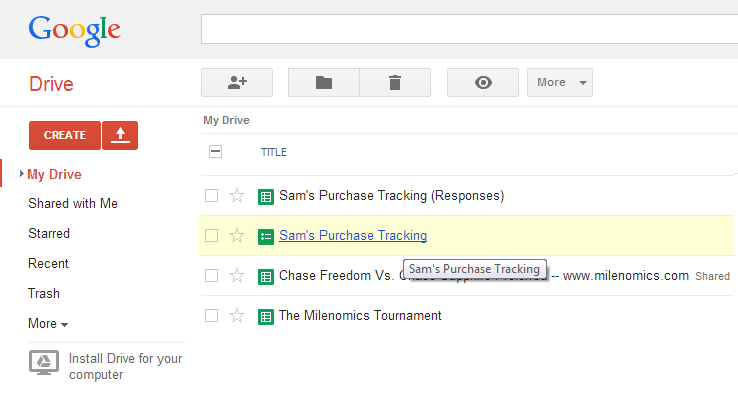
Task: Toggle the select-all checkbox beside TITLE
Action: coord(215,152)
